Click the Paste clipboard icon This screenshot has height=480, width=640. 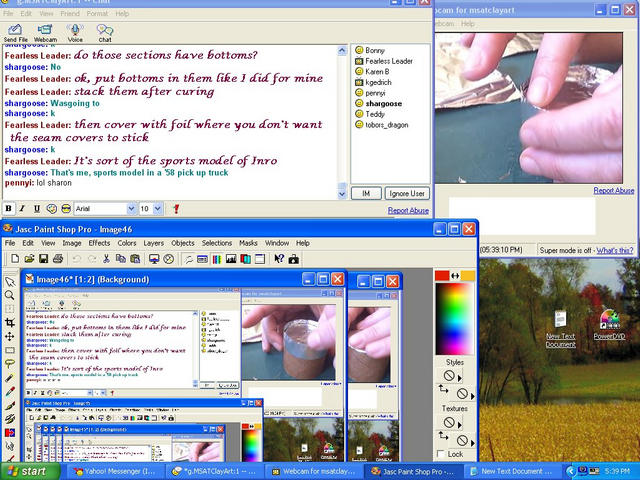(135, 259)
